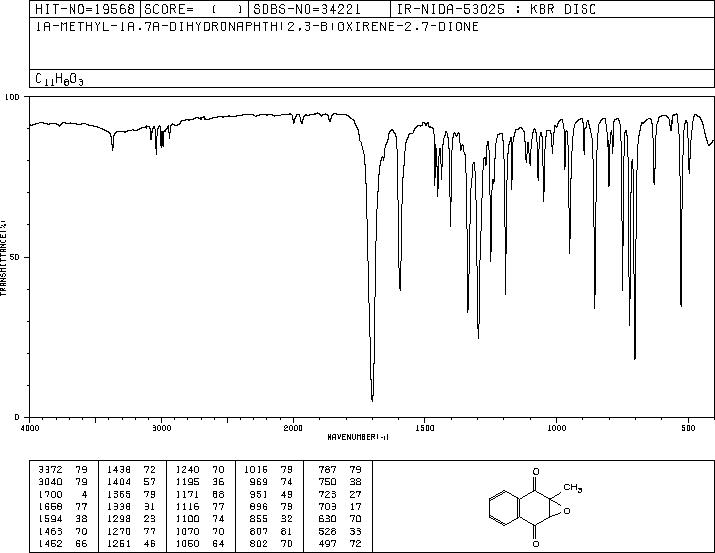
Task: Select the 1658 peak entry in table
Action: click(x=62, y=506)
